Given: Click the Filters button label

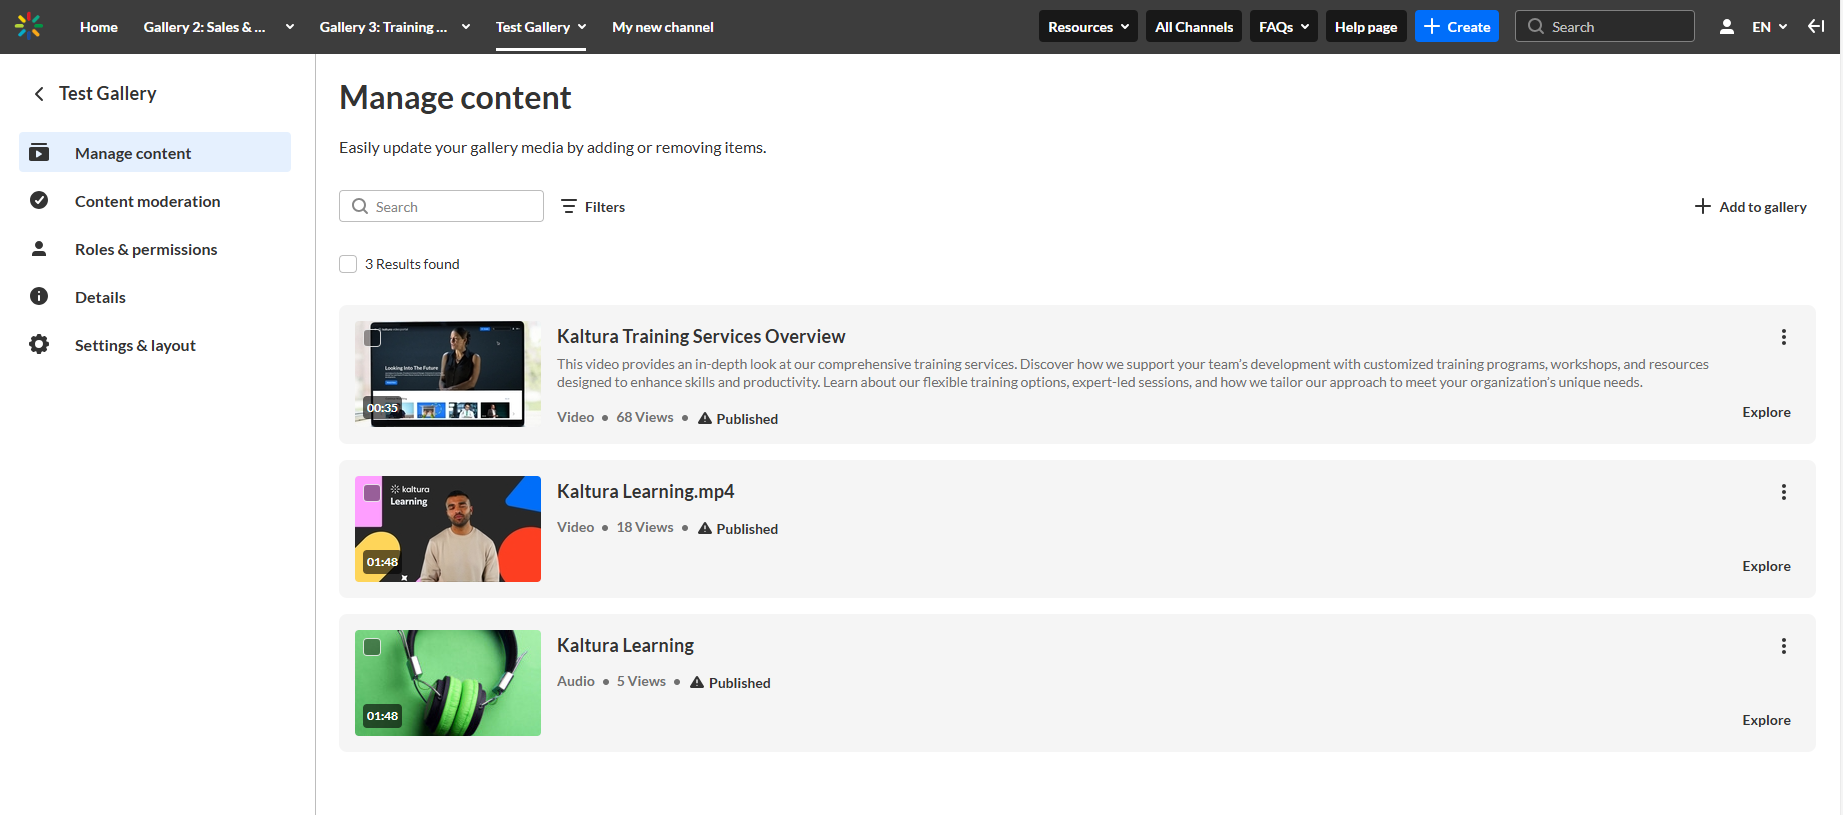Looking at the screenshot, I should (x=605, y=207).
